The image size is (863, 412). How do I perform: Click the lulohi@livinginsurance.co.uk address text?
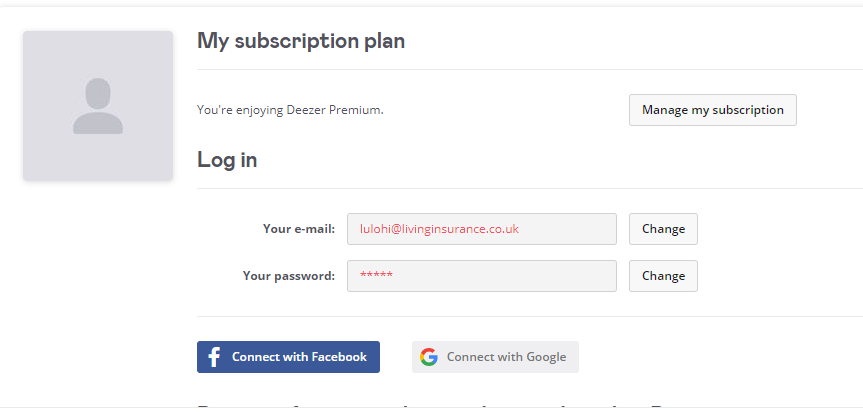439,229
